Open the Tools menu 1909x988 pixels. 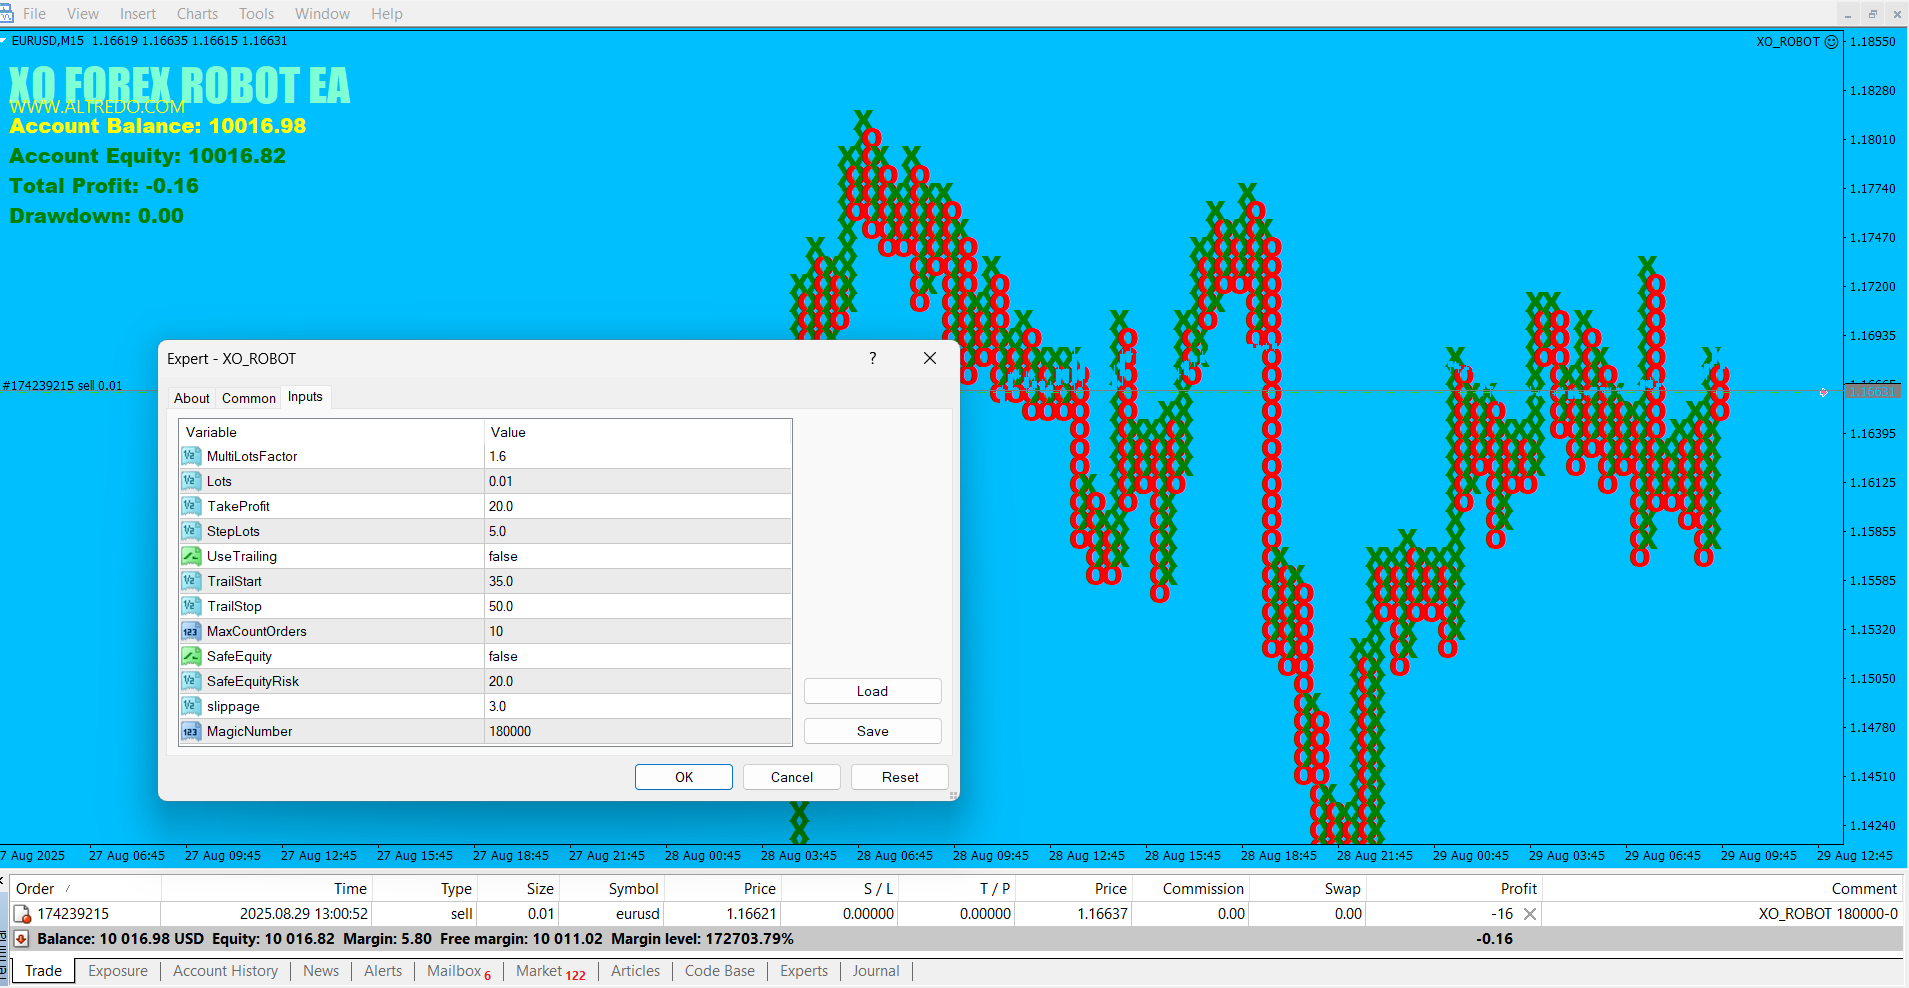[x=256, y=14]
